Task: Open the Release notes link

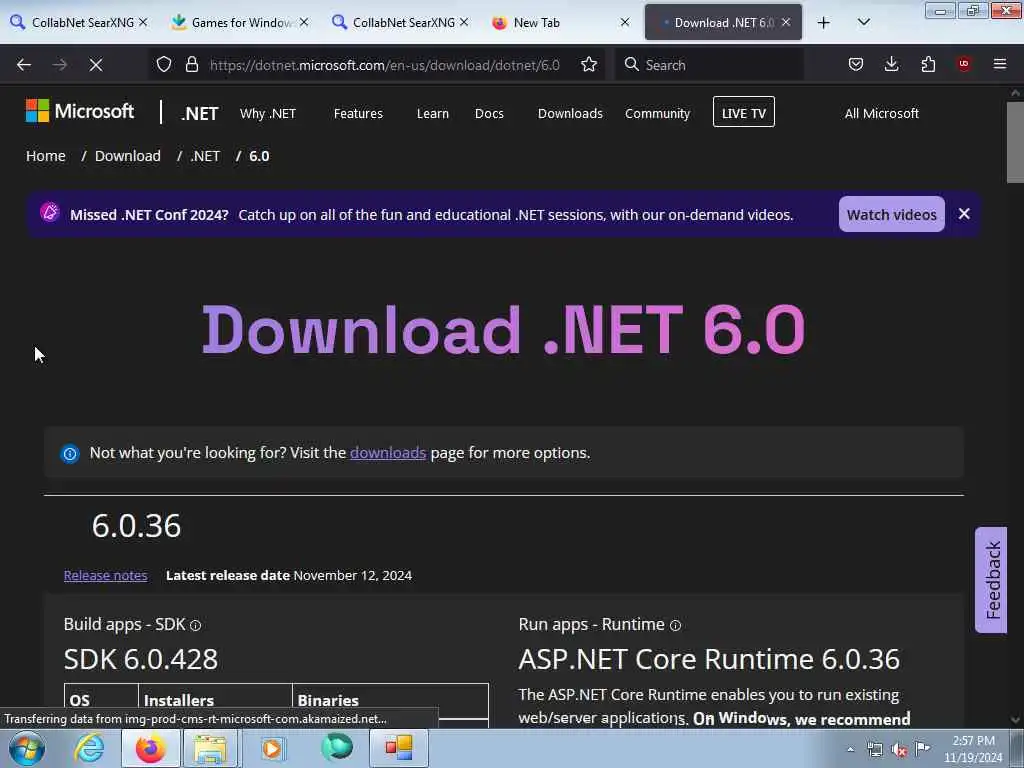Action: tap(106, 575)
